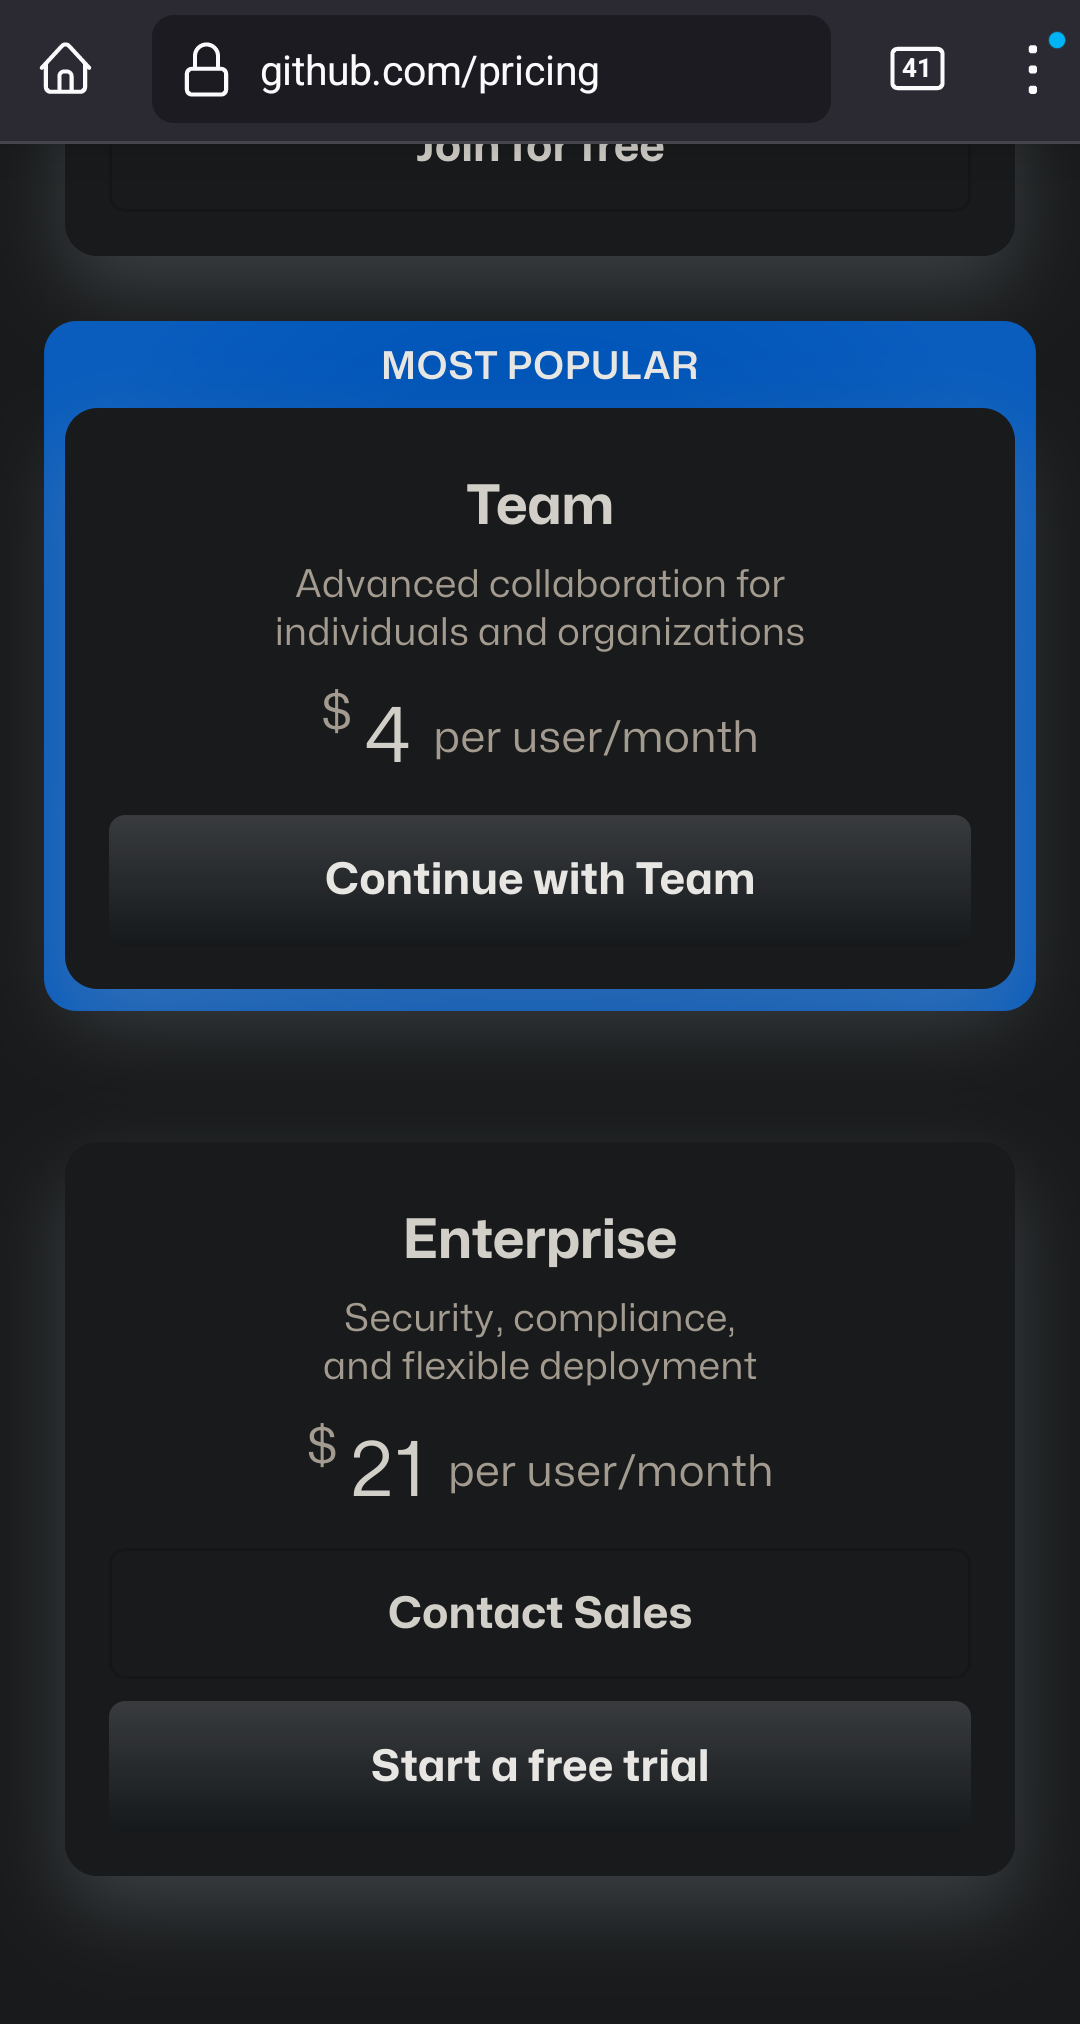Tap the $4 per user/month price
The height and width of the screenshot is (2024, 1080).
click(x=540, y=735)
